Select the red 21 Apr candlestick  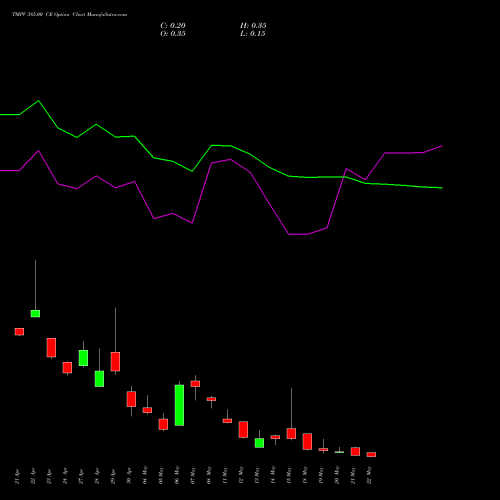[19, 332]
